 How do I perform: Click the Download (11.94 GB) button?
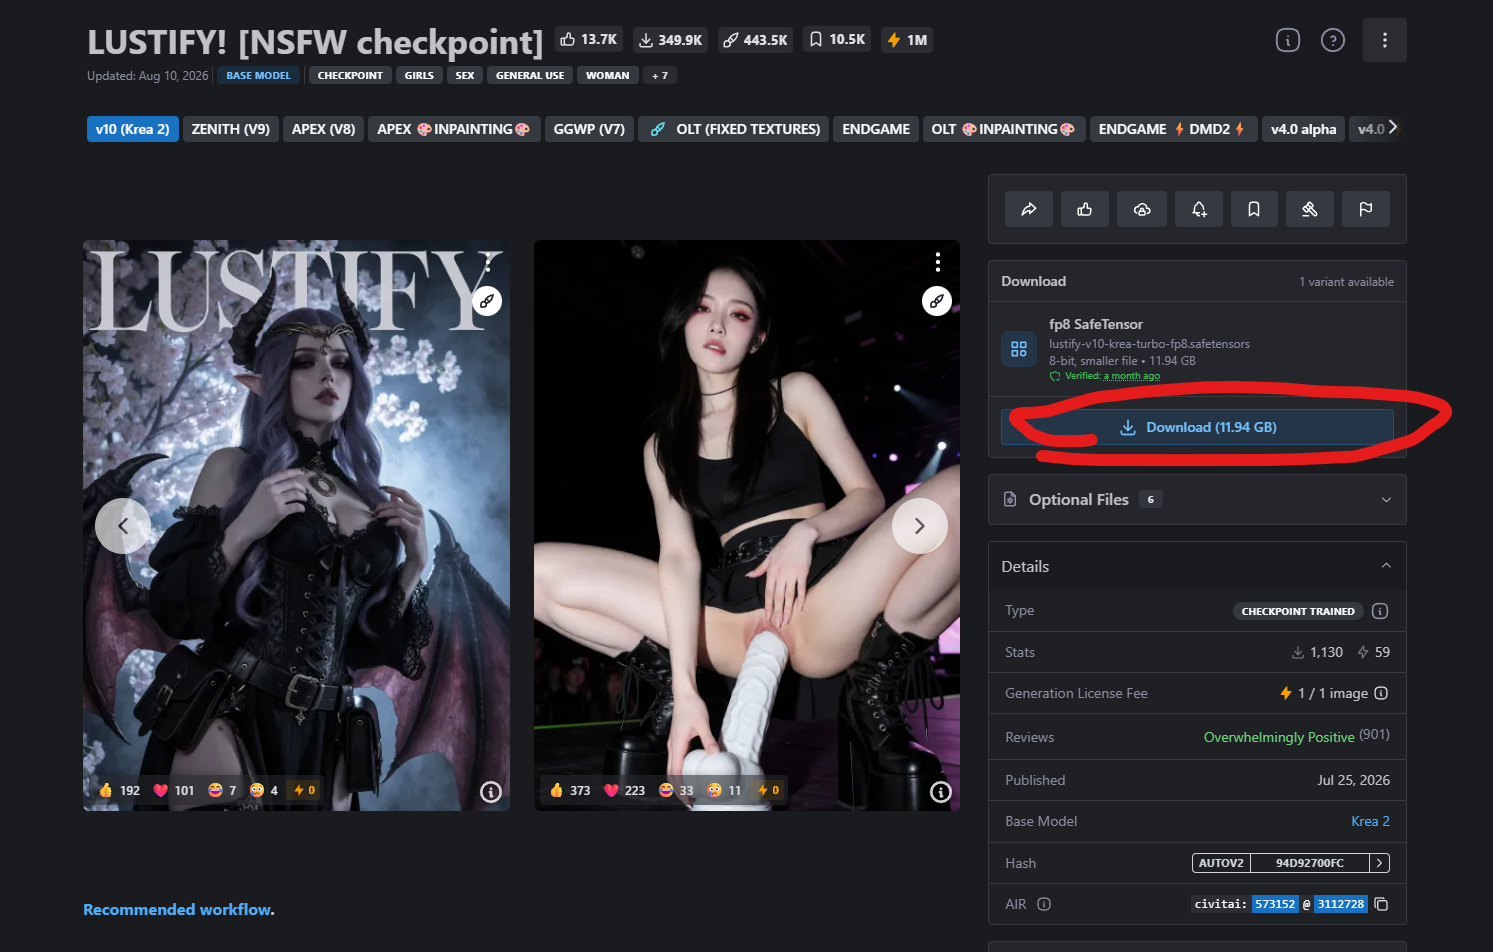pyautogui.click(x=1197, y=427)
